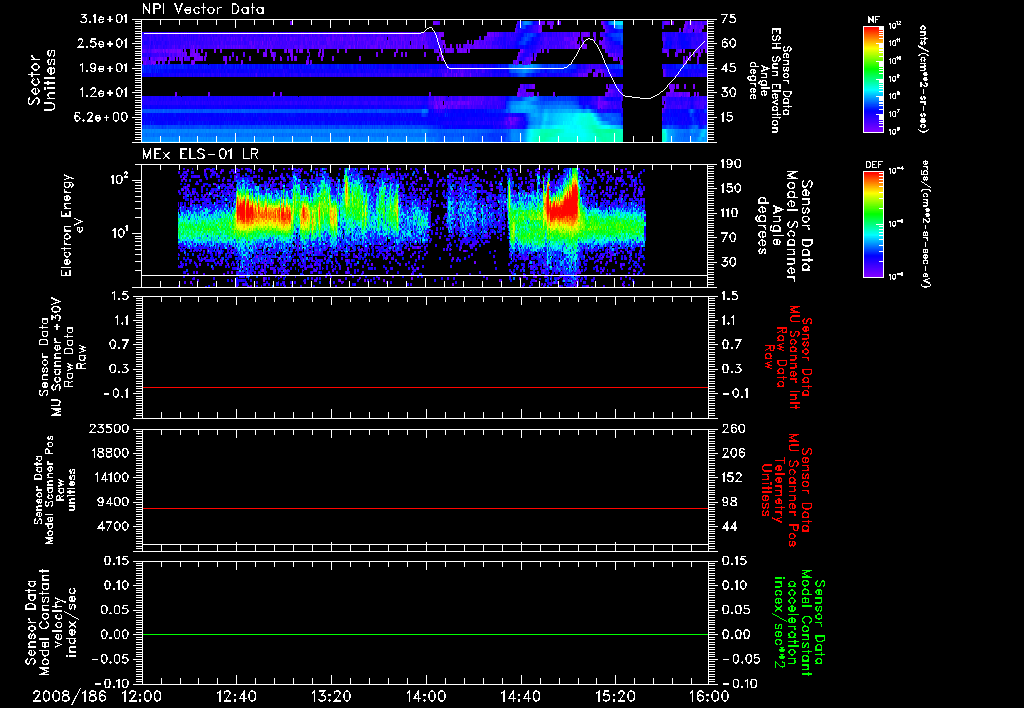Click the "DEF" label above the color bar

point(873,165)
